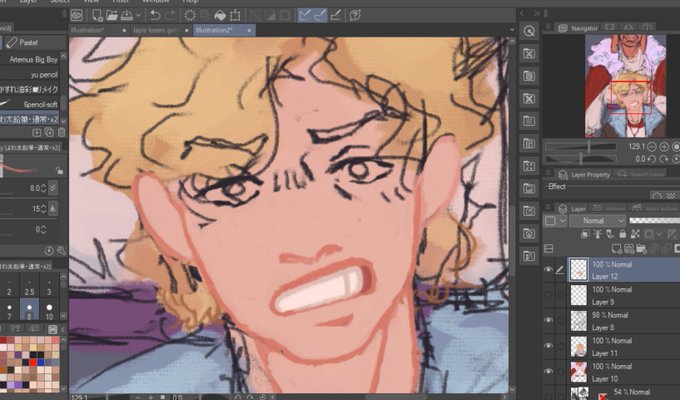The image size is (680, 400).
Task: Toggle Clip to Layer Below icon
Action: coord(585,234)
